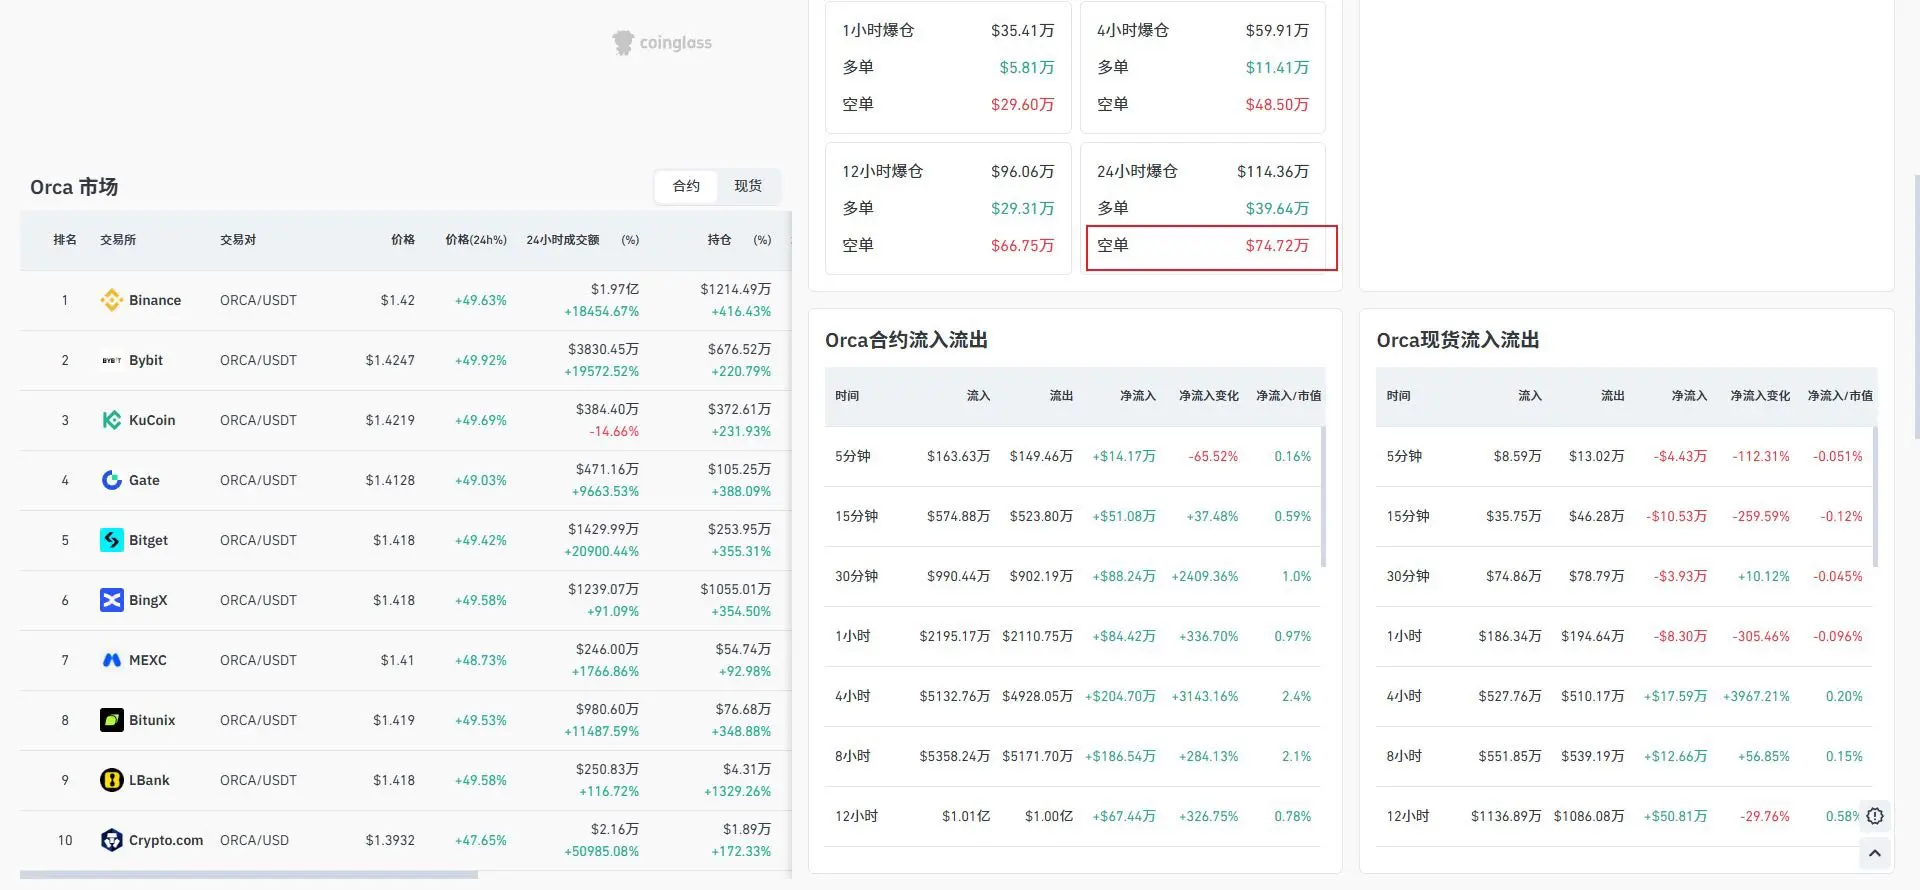Click the Bitunix exchange logo icon

point(112,720)
